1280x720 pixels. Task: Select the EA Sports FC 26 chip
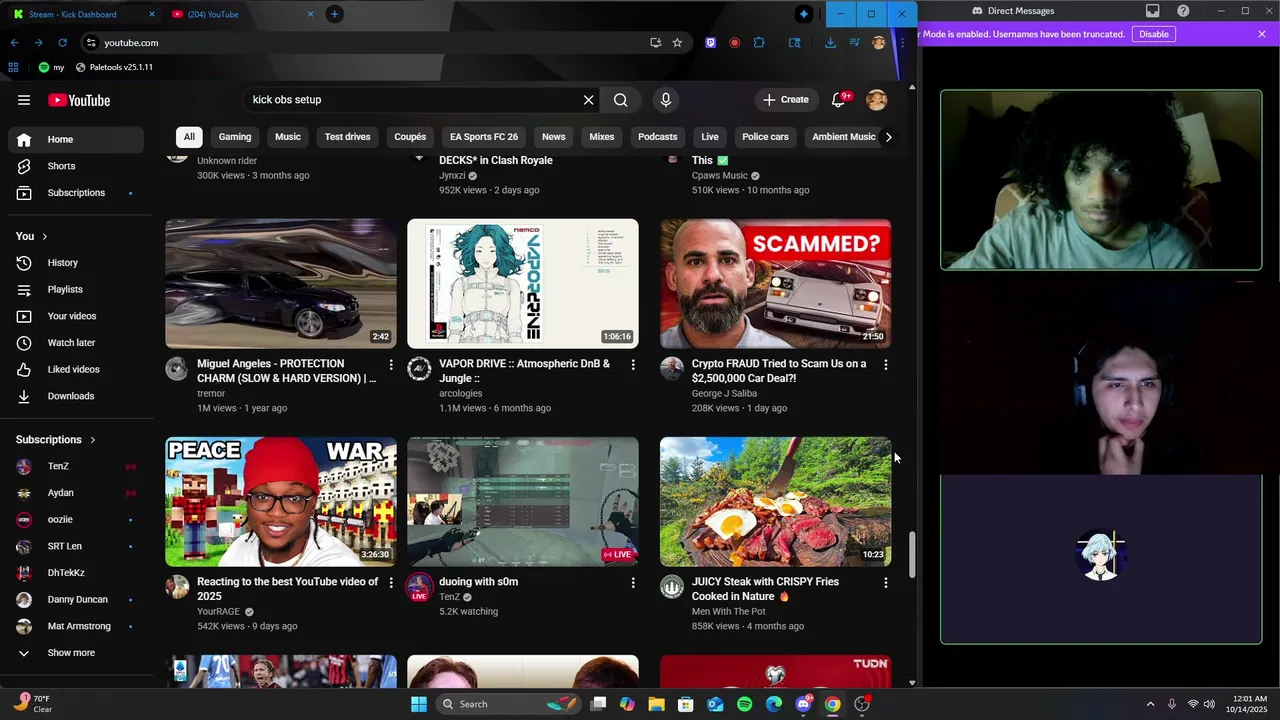[x=484, y=137]
